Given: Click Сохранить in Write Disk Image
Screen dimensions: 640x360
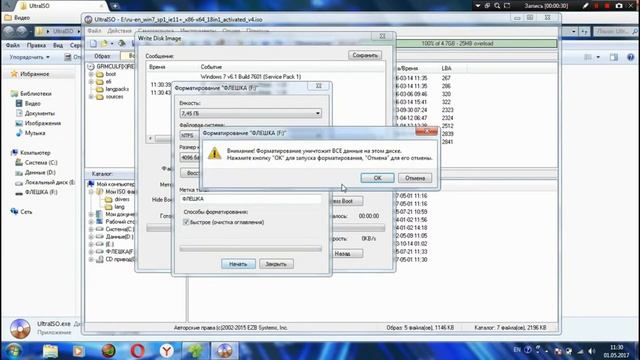Looking at the screenshot, I should 365,55.
